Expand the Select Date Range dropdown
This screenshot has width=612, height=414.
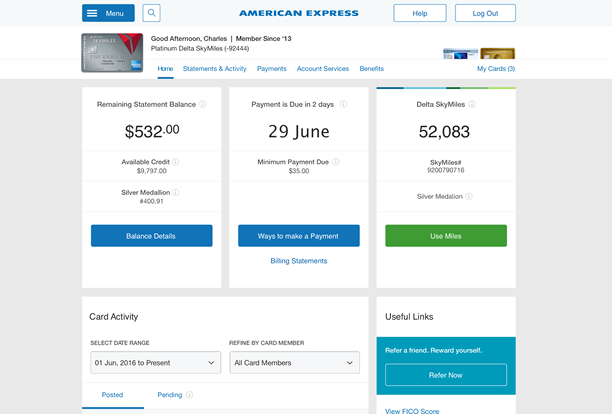coord(155,363)
